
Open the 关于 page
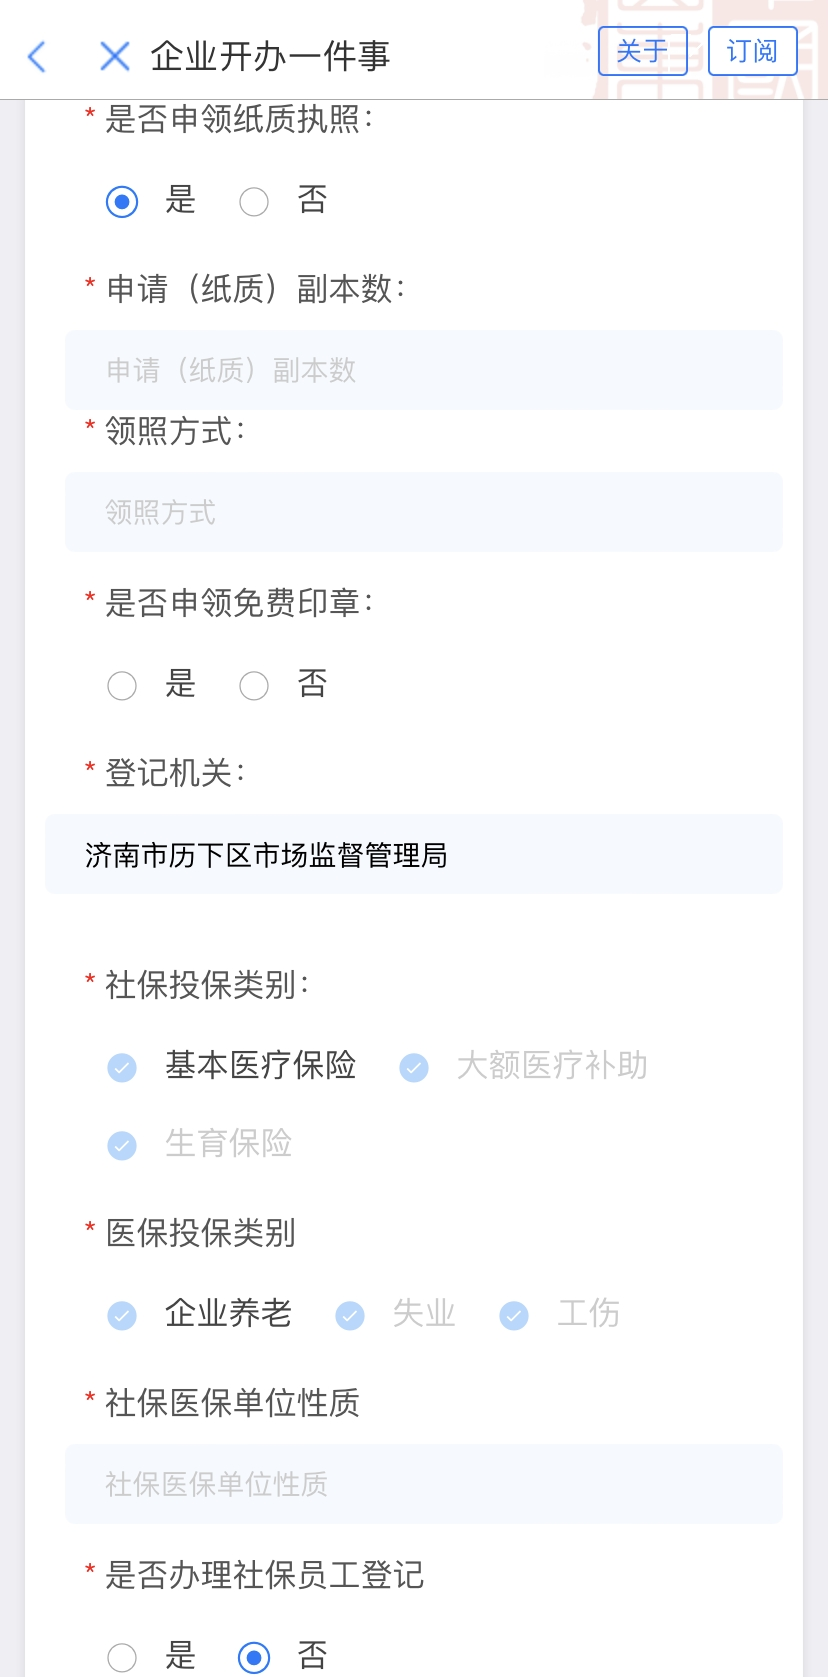point(642,51)
